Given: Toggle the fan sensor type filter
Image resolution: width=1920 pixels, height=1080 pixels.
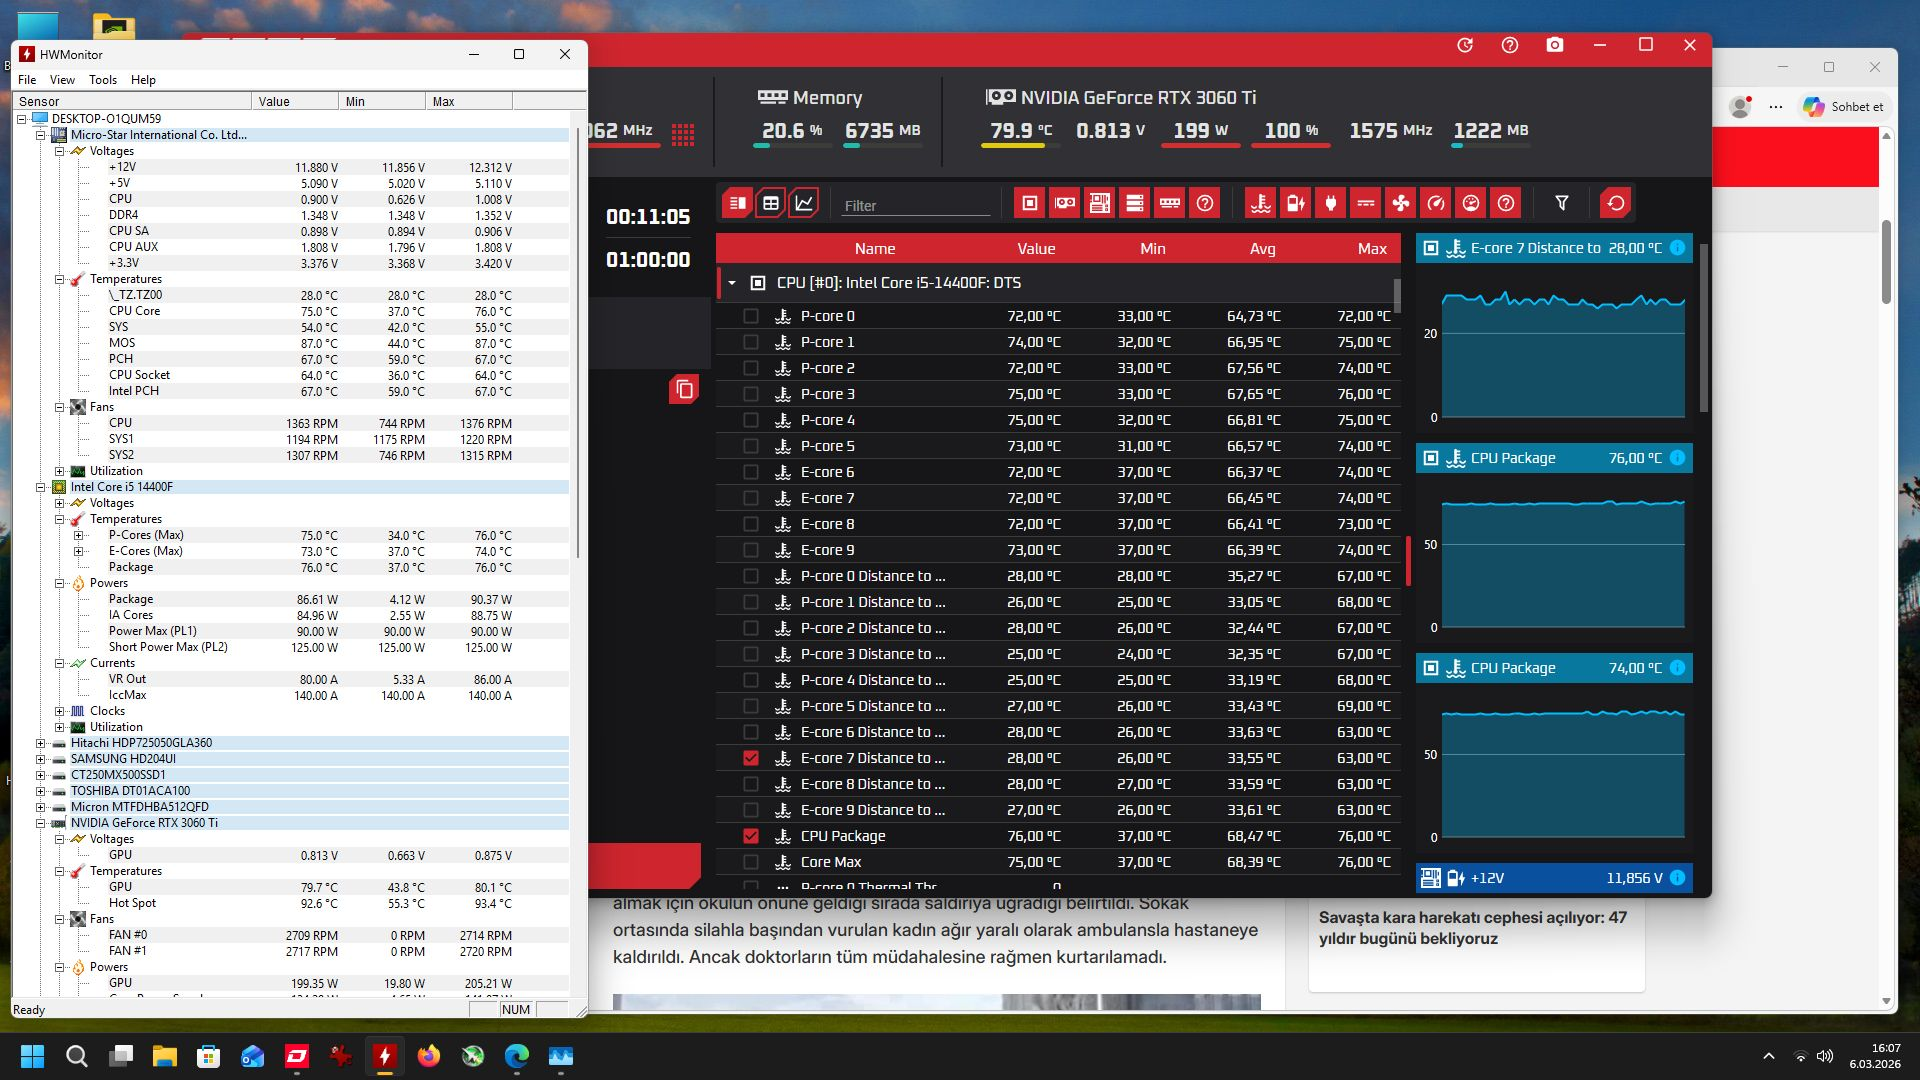Looking at the screenshot, I should point(1400,204).
